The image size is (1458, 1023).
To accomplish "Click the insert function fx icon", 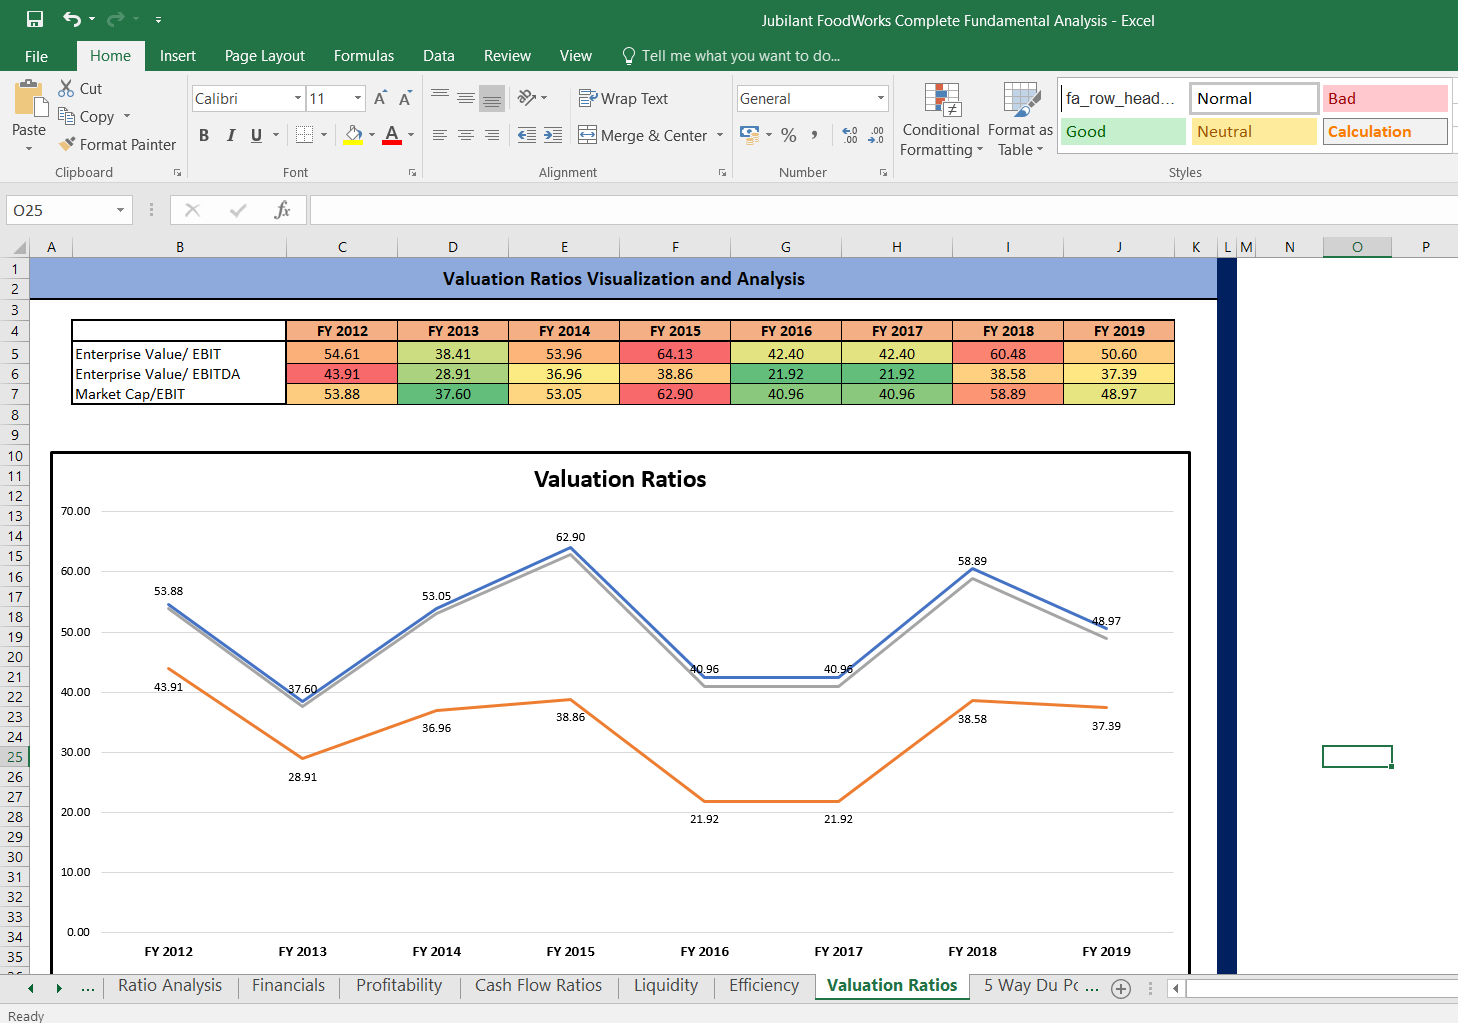I will pyautogui.click(x=283, y=210).
